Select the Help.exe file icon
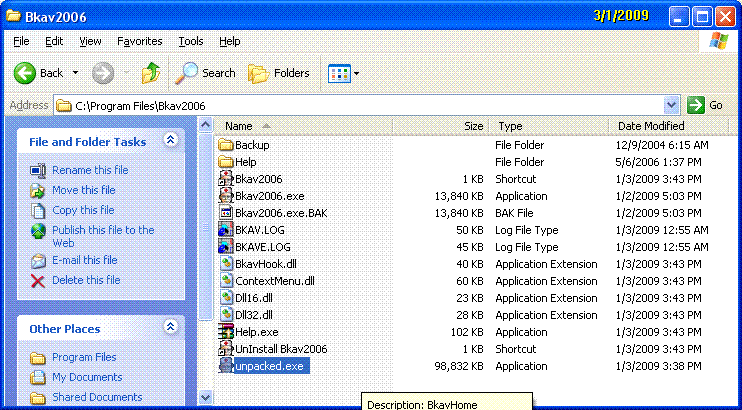This screenshot has height=410, width=742. [x=226, y=332]
